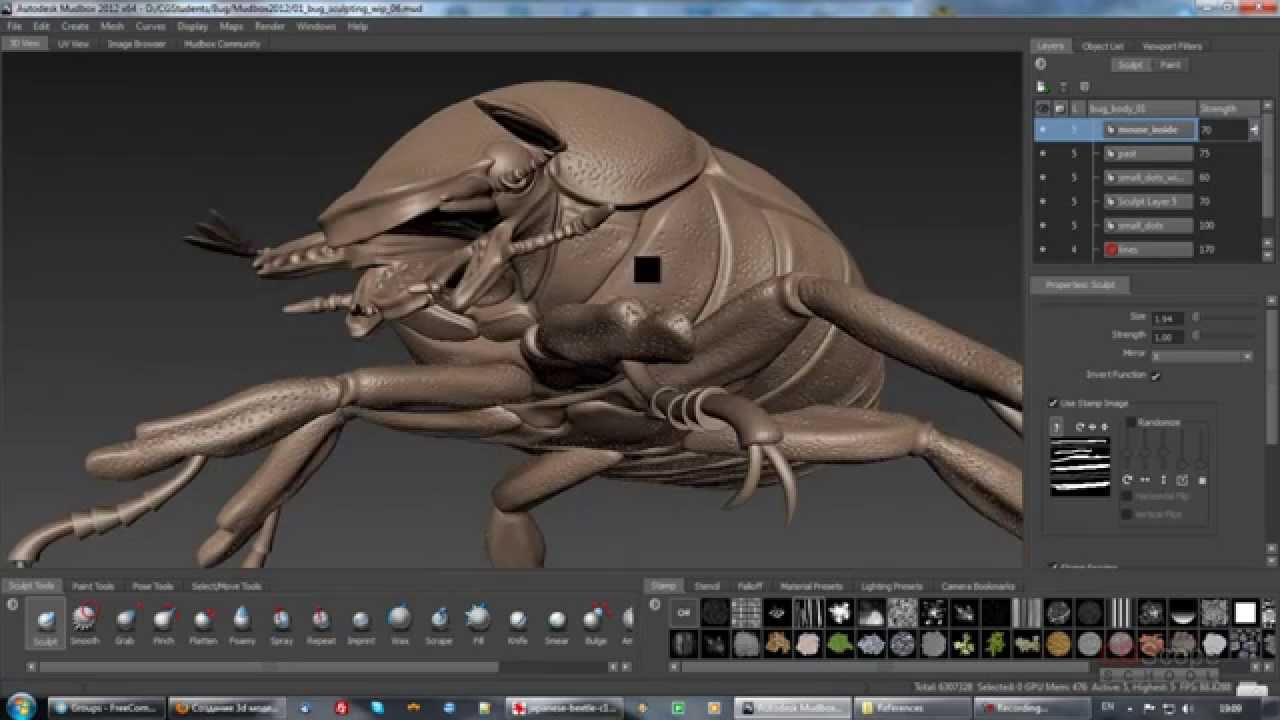Activate the Wax sculpt tool
Screen dimensions: 1280x720
[x=400, y=619]
